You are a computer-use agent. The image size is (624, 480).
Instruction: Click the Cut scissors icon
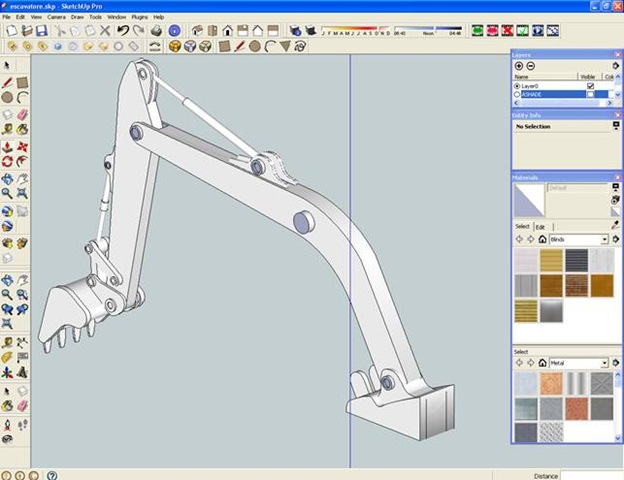pos(61,31)
